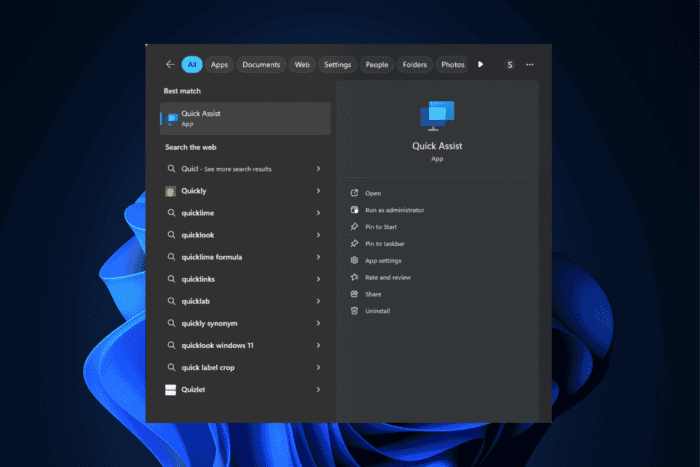Click Uninstall action for Quick Assist
This screenshot has height=467, width=700.
378,311
